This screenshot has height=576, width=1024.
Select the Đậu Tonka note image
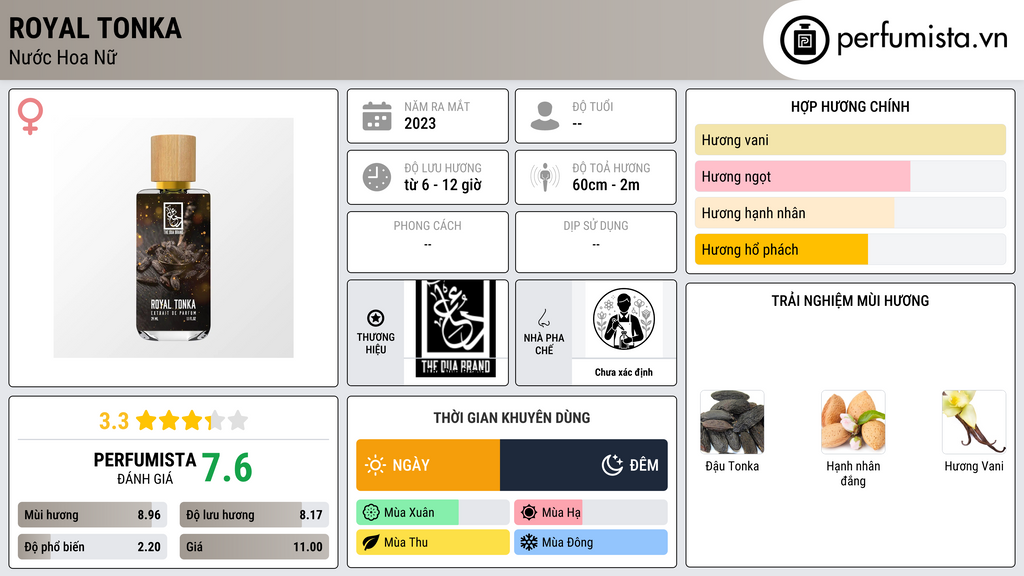[x=732, y=422]
